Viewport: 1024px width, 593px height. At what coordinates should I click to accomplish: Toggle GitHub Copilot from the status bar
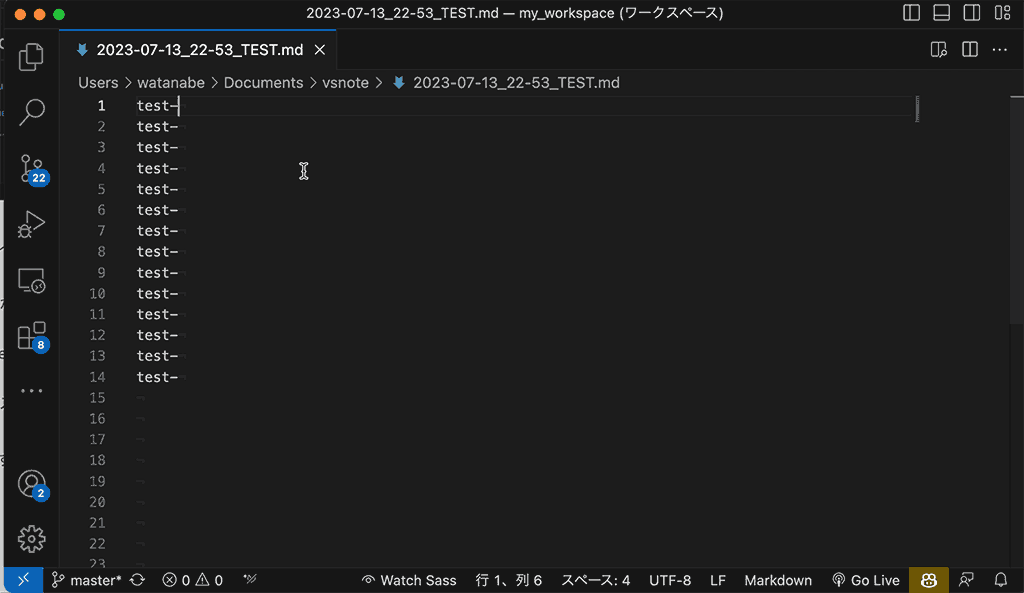click(x=928, y=580)
